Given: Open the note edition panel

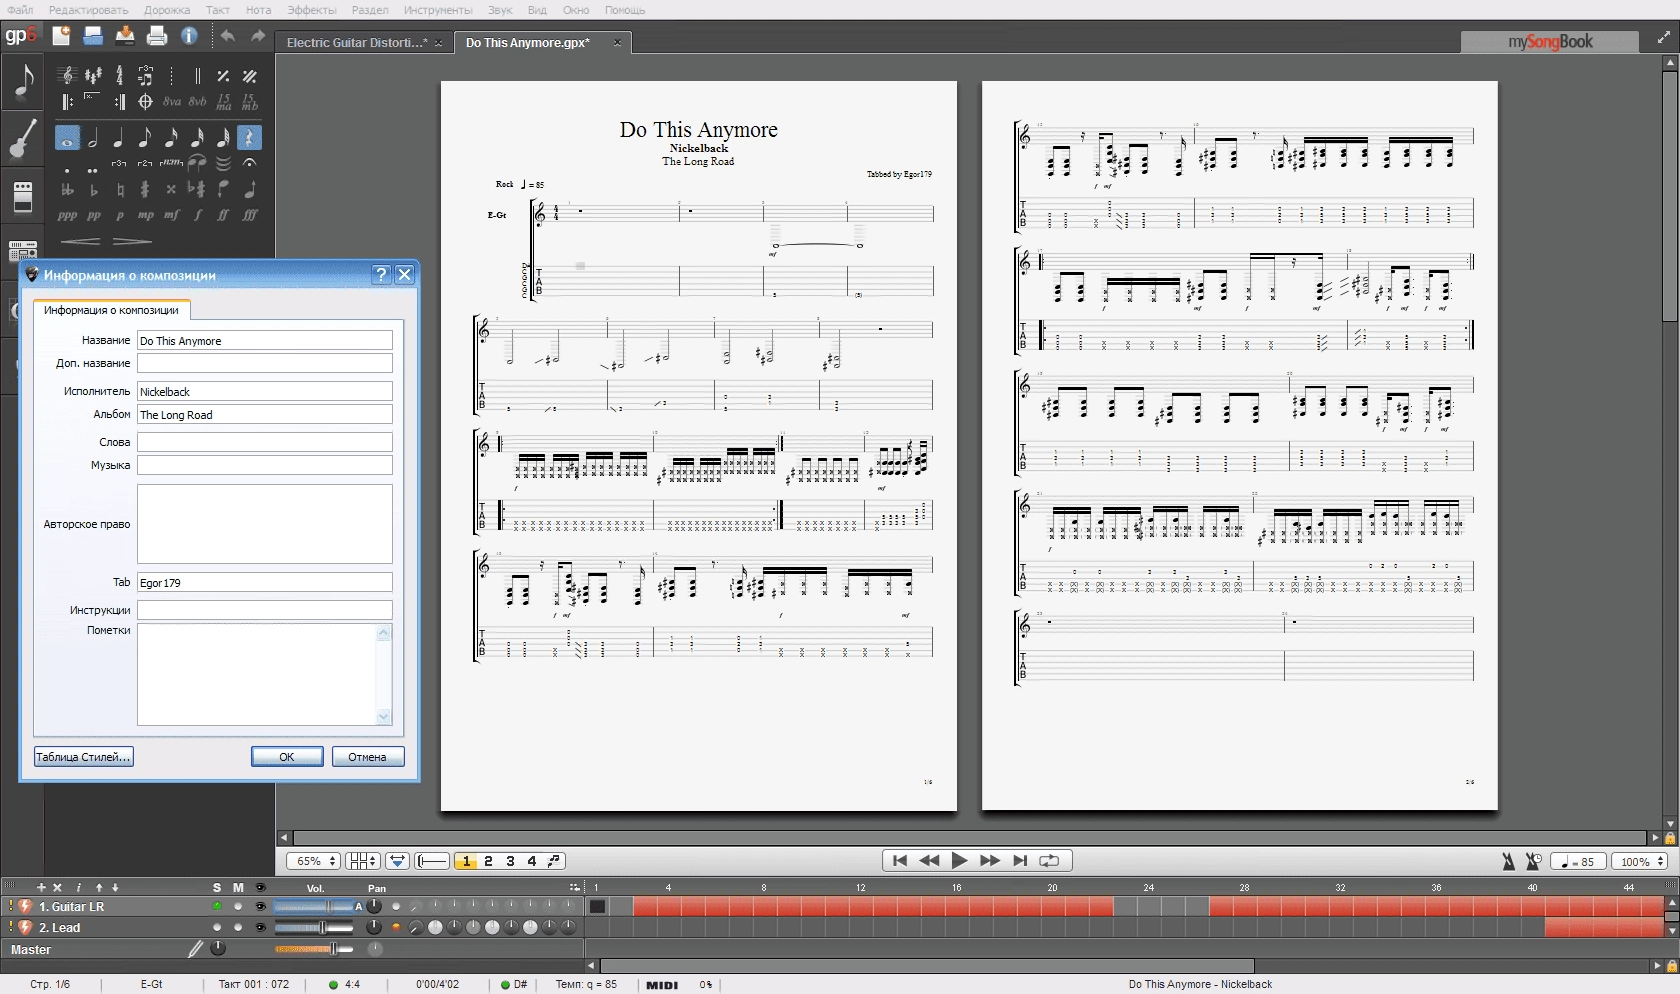Looking at the screenshot, I should 23,80.
